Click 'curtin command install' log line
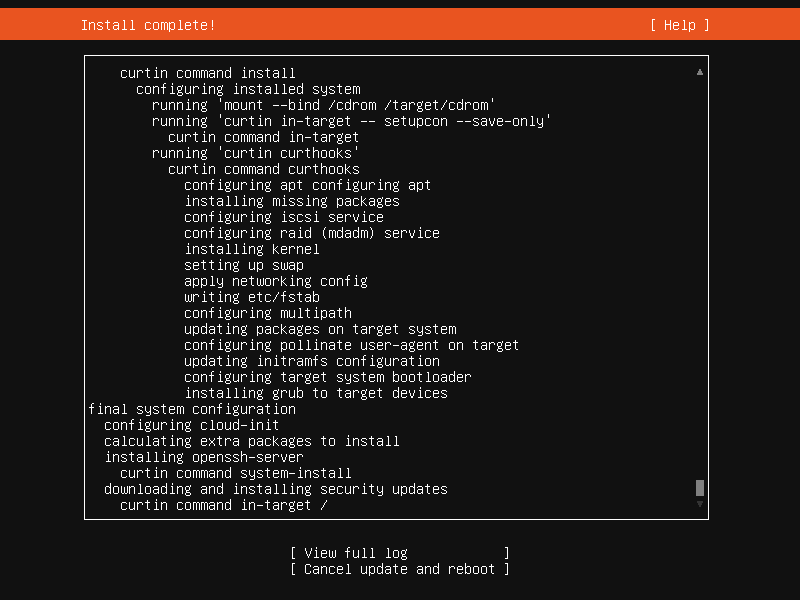 tap(208, 73)
